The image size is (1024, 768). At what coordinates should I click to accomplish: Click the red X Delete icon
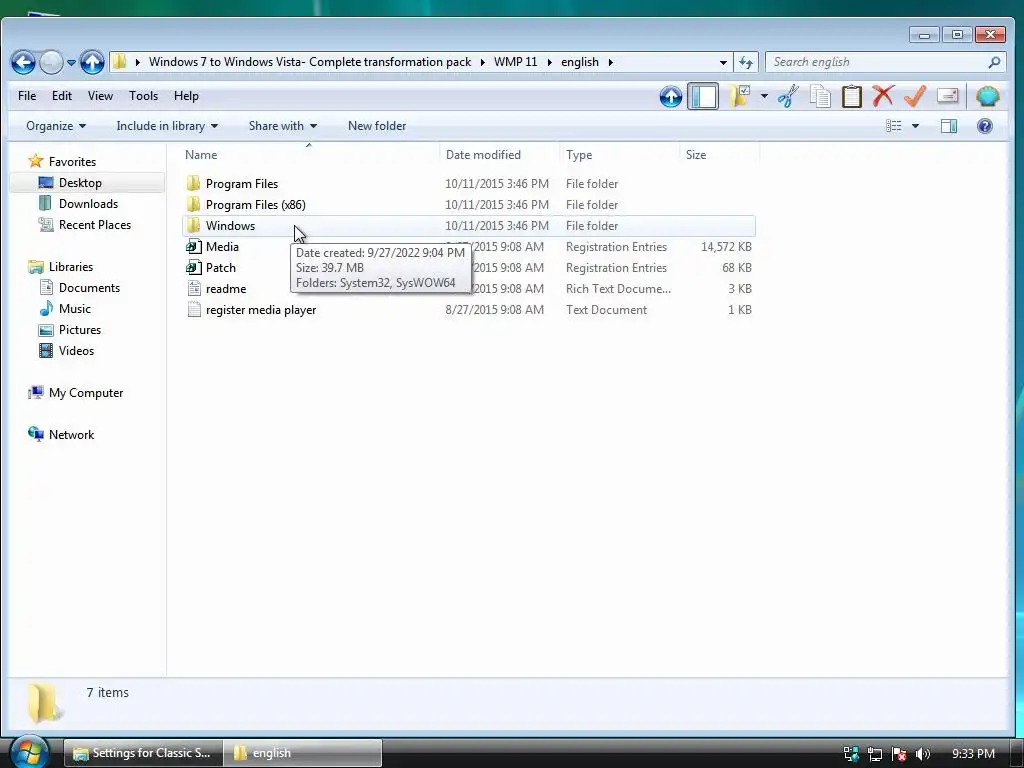883,97
